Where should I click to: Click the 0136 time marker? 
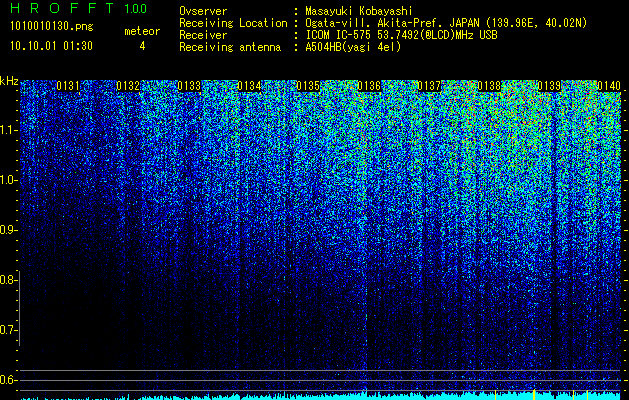[369, 86]
